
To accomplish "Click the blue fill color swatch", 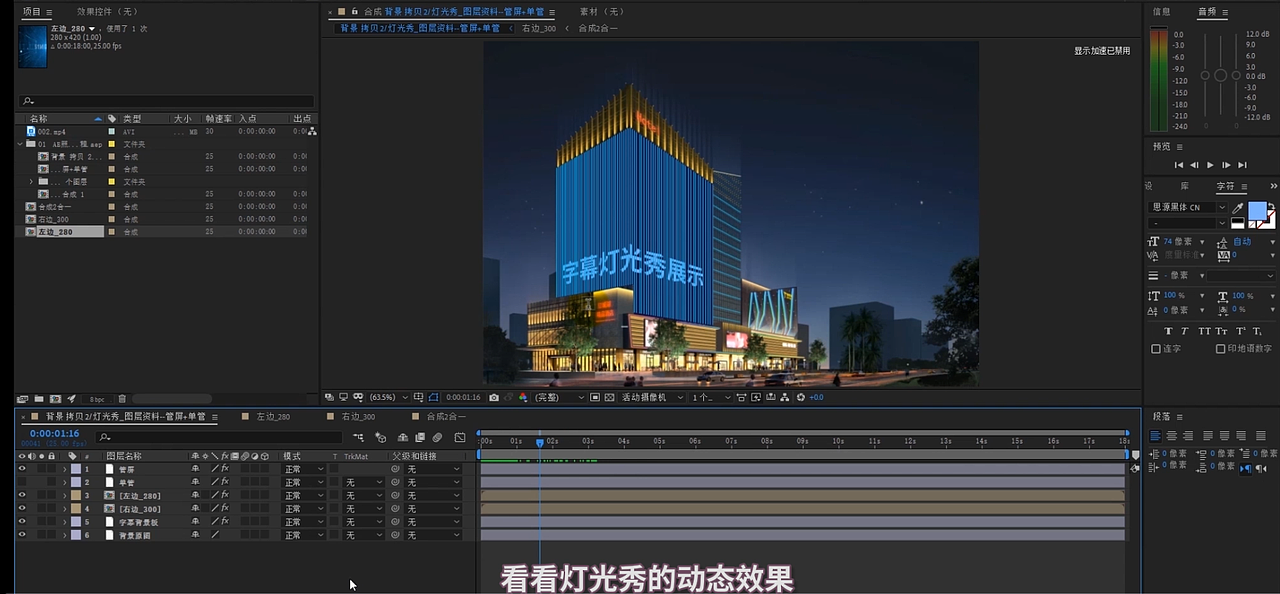I will point(1259,211).
